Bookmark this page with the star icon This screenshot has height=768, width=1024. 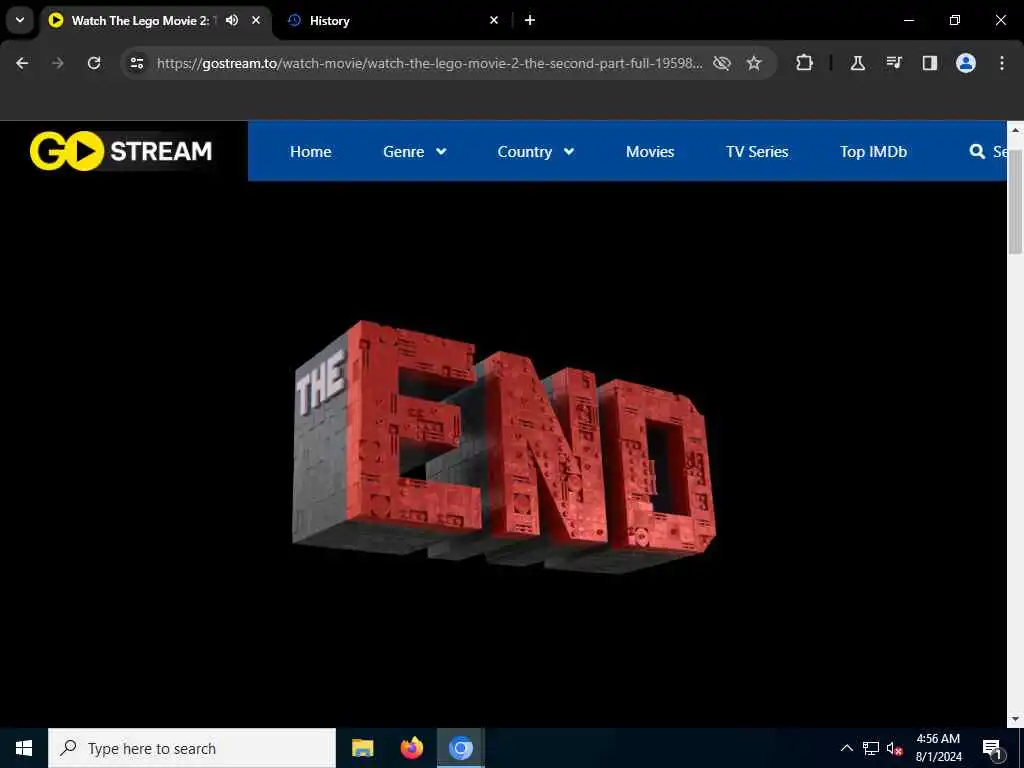tap(754, 63)
